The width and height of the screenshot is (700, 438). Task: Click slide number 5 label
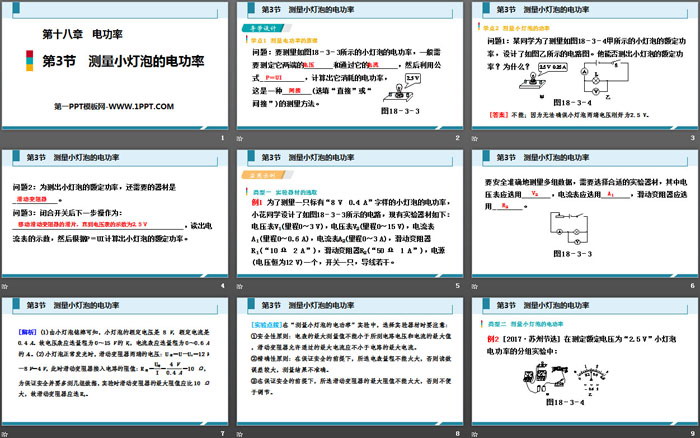pos(458,286)
